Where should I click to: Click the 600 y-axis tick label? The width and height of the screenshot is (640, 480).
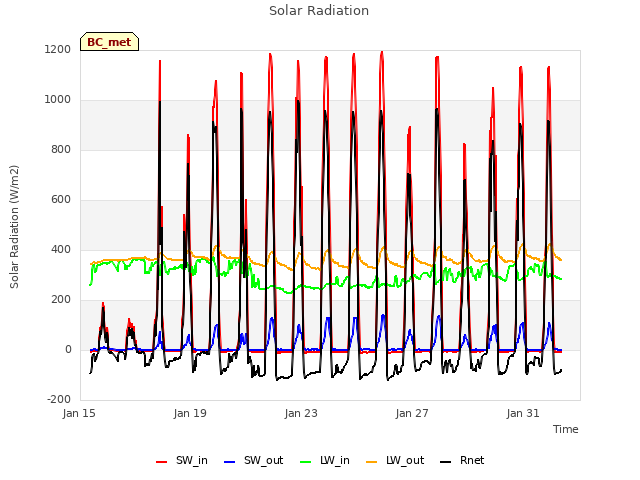(x=61, y=200)
